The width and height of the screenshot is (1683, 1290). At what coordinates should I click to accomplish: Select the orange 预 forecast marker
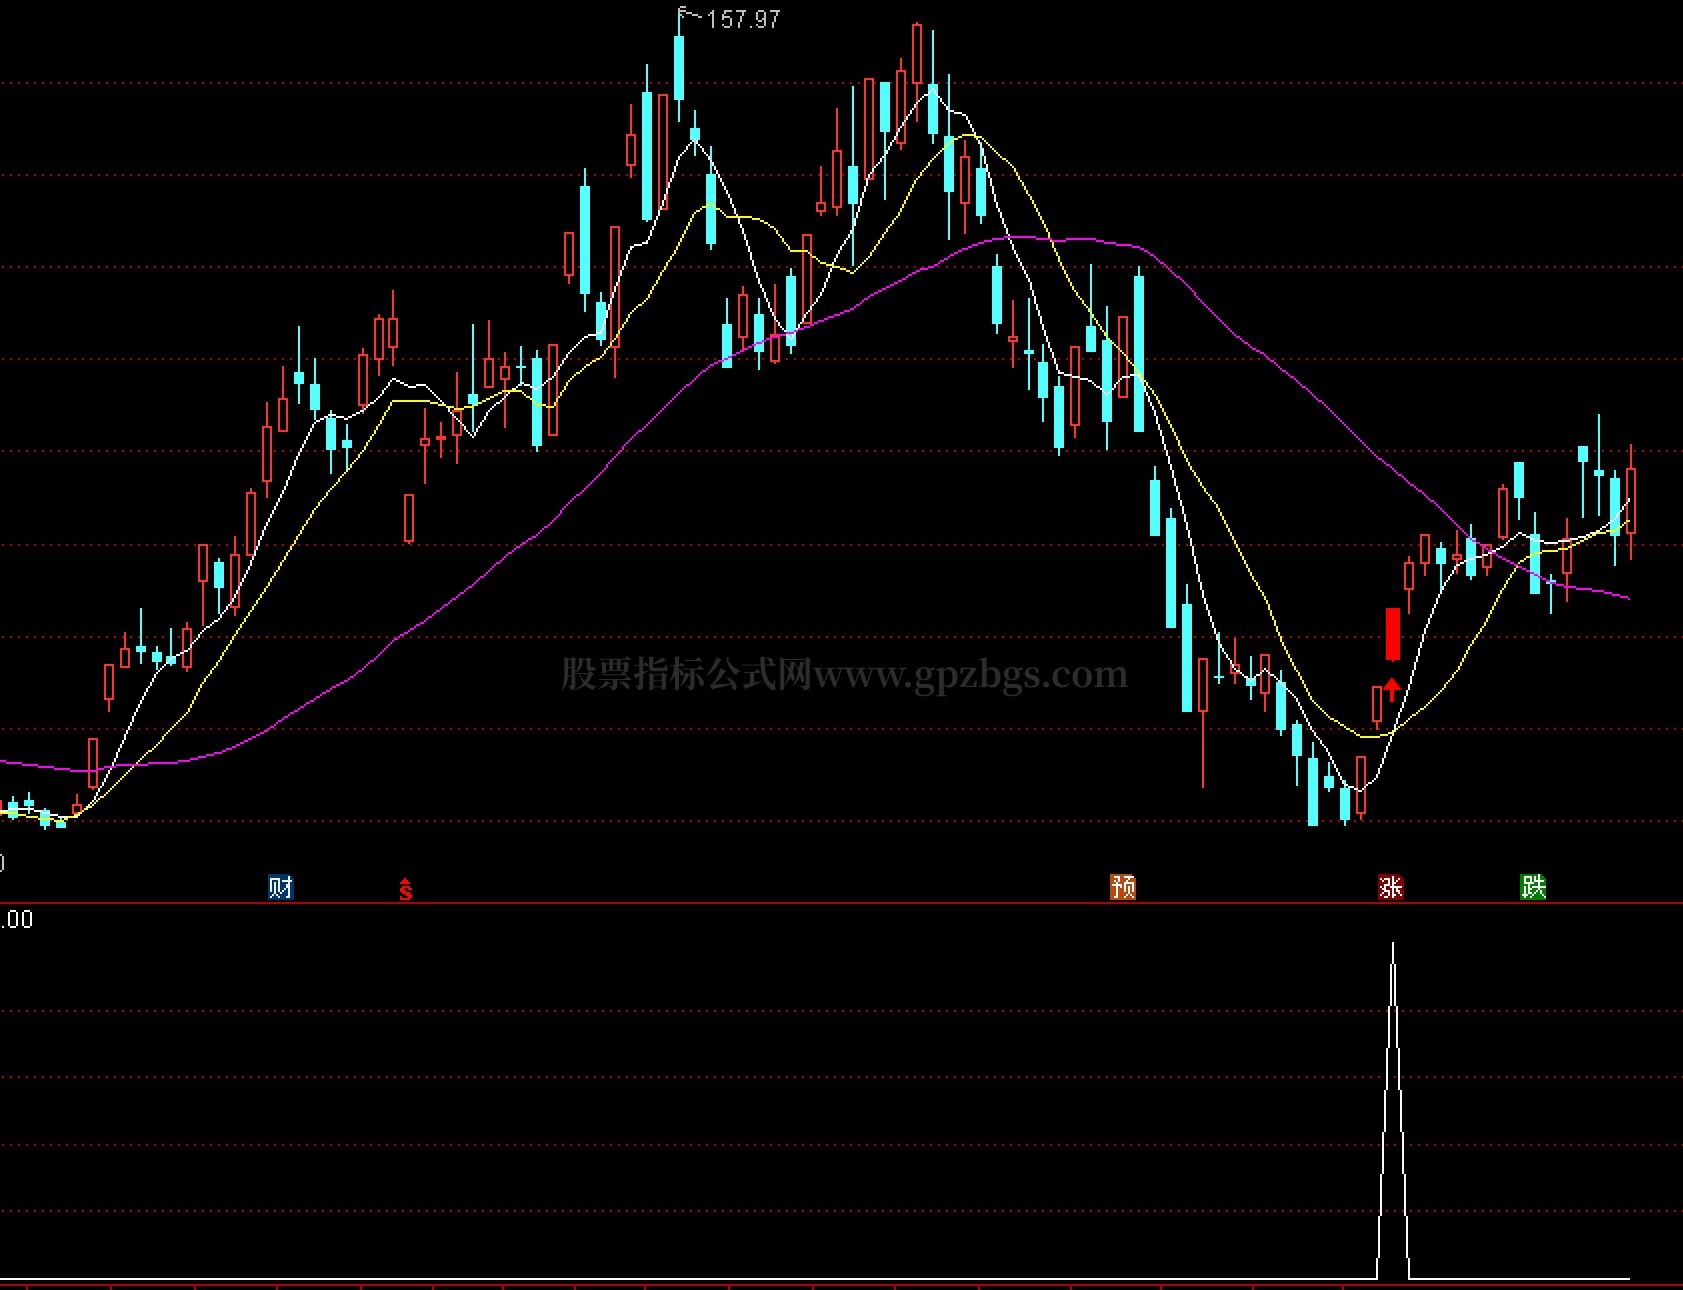click(1123, 887)
